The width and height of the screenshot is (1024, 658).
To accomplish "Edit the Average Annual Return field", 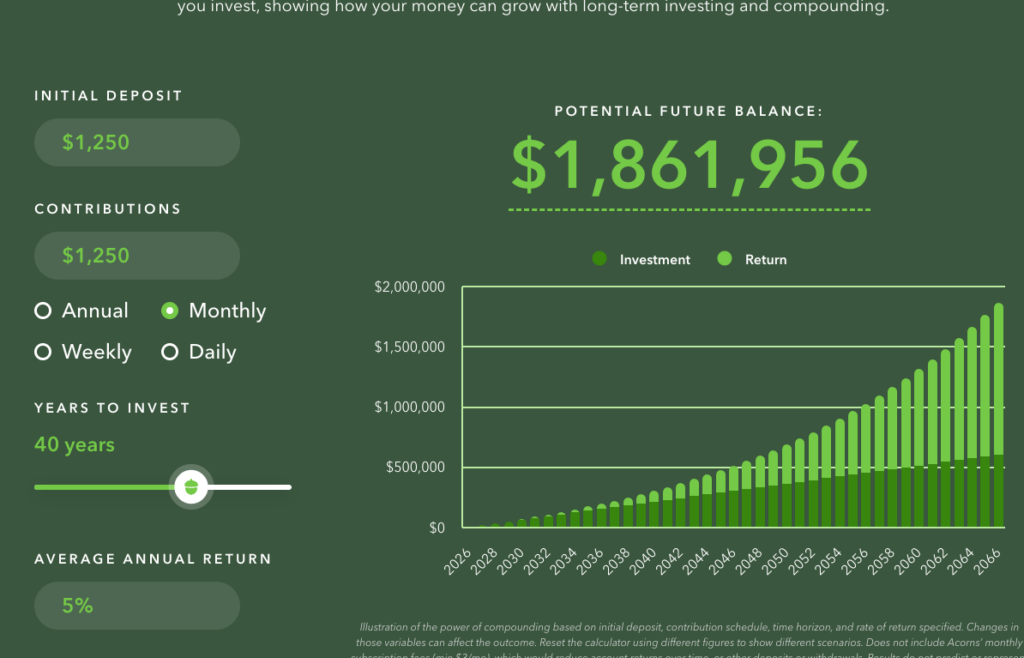I will (137, 606).
